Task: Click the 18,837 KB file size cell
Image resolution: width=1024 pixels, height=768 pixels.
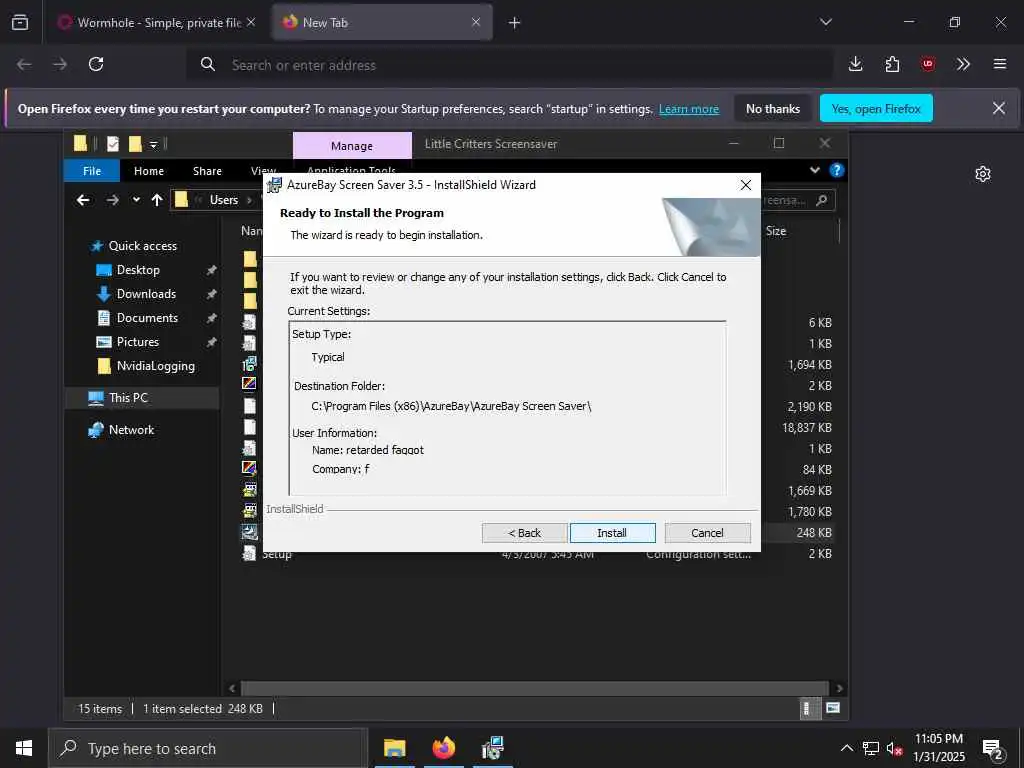Action: [x=807, y=428]
